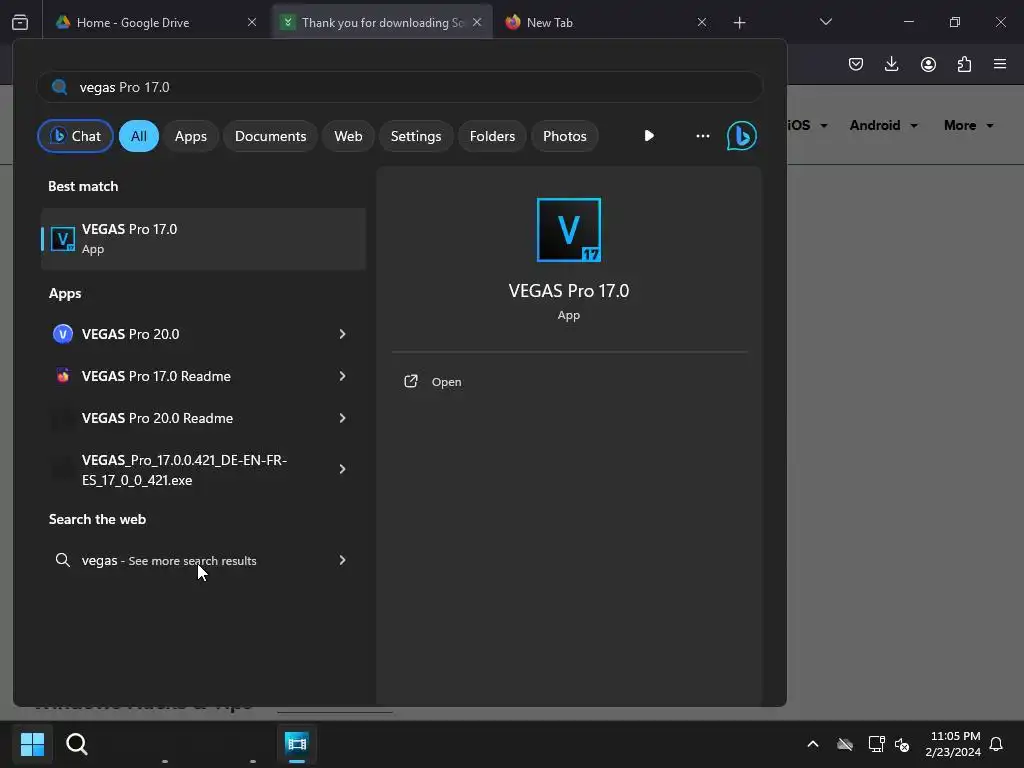Click the VEGAS Pro 17 icon in best match
Screen dimensions: 1024x768
click(63, 239)
